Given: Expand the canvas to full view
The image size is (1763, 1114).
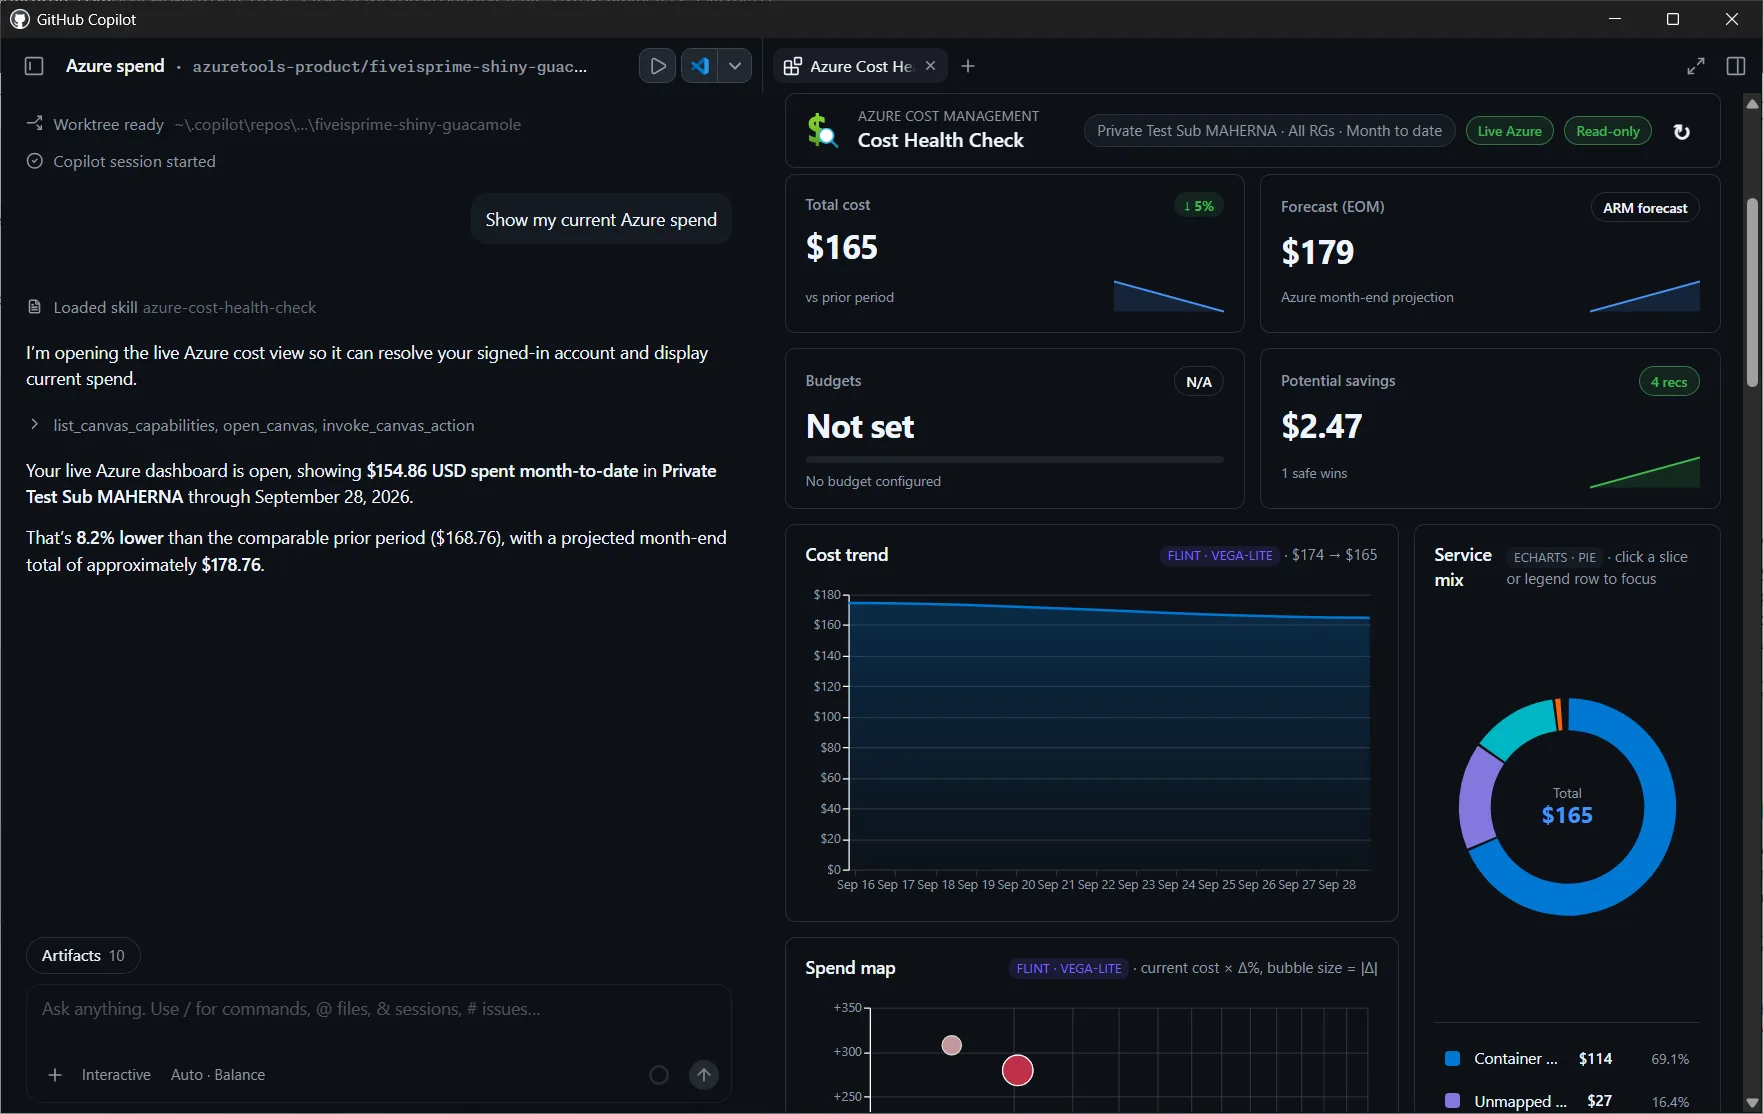Looking at the screenshot, I should pyautogui.click(x=1696, y=66).
